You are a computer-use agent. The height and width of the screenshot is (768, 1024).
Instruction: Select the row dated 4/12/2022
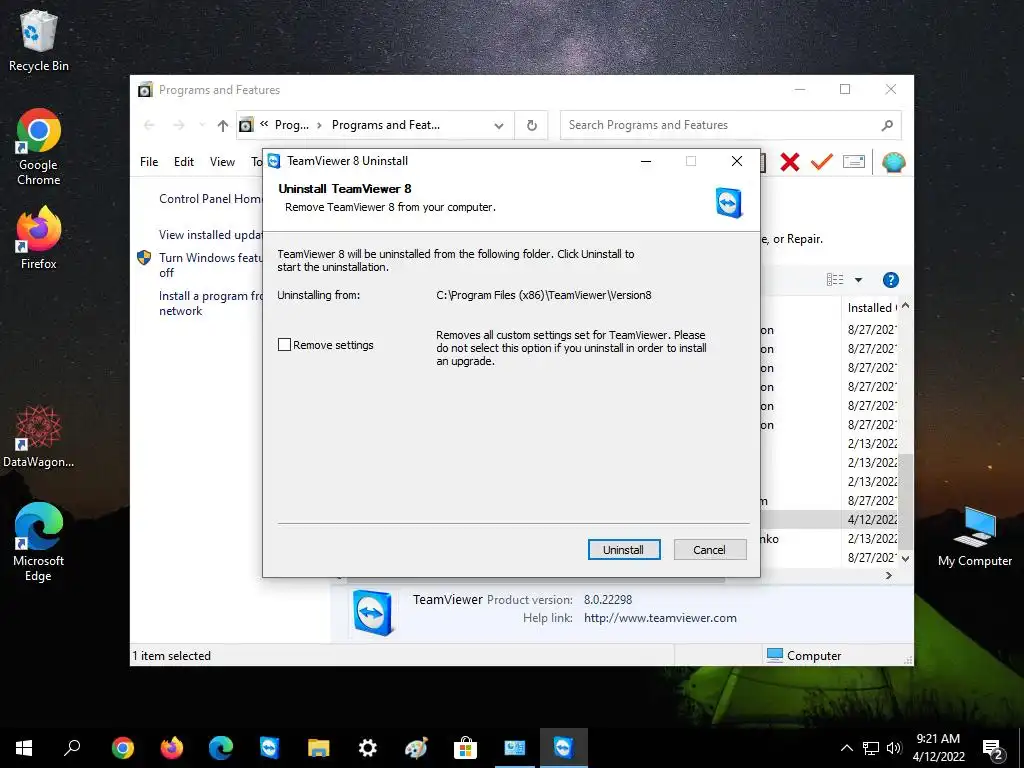coord(829,520)
